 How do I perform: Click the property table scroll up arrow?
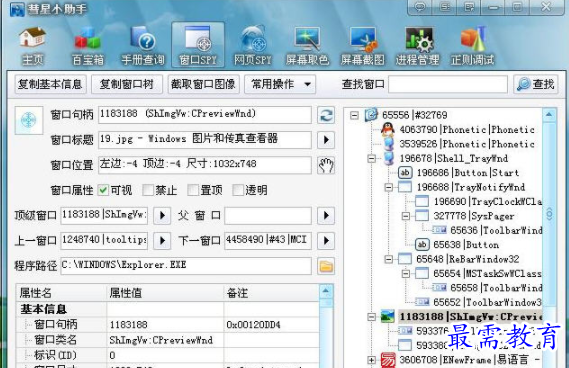point(326,291)
